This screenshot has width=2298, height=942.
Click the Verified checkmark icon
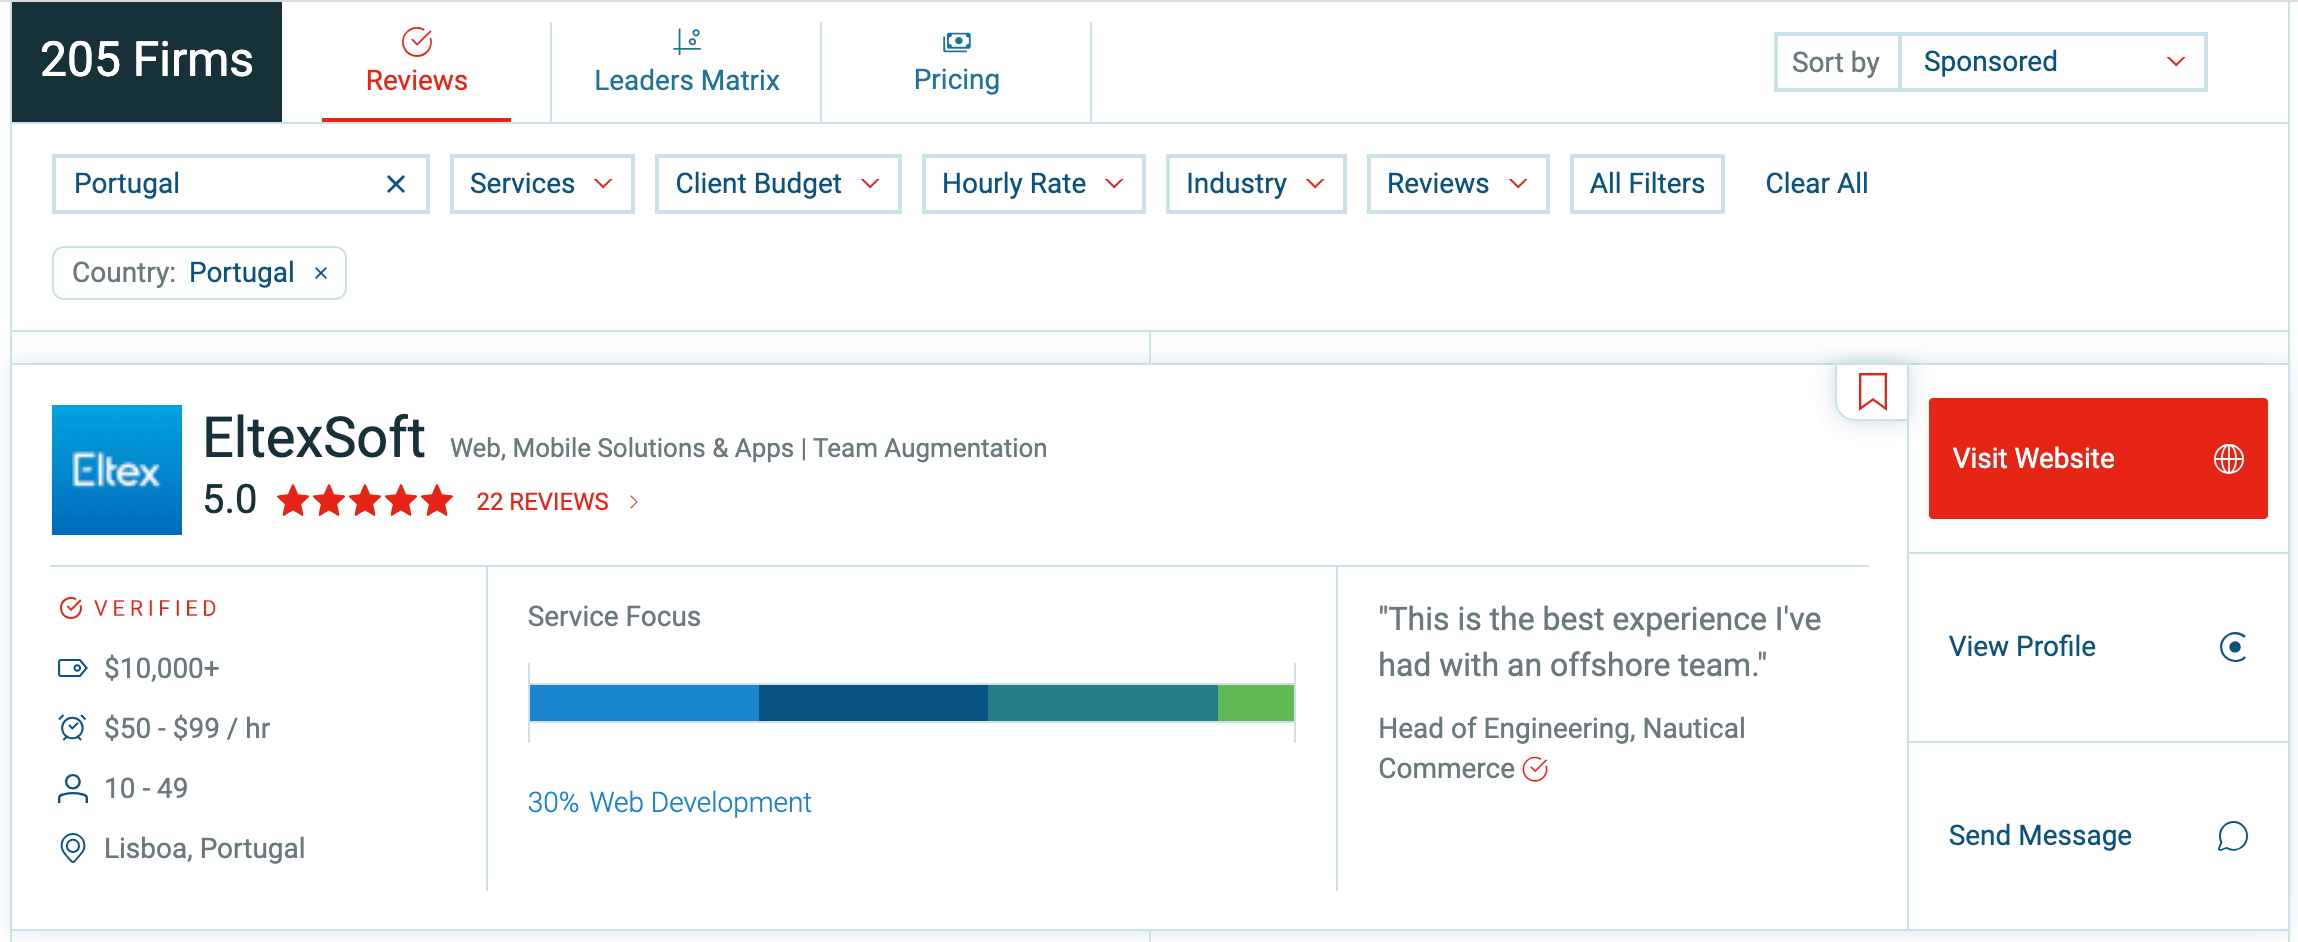(x=71, y=608)
